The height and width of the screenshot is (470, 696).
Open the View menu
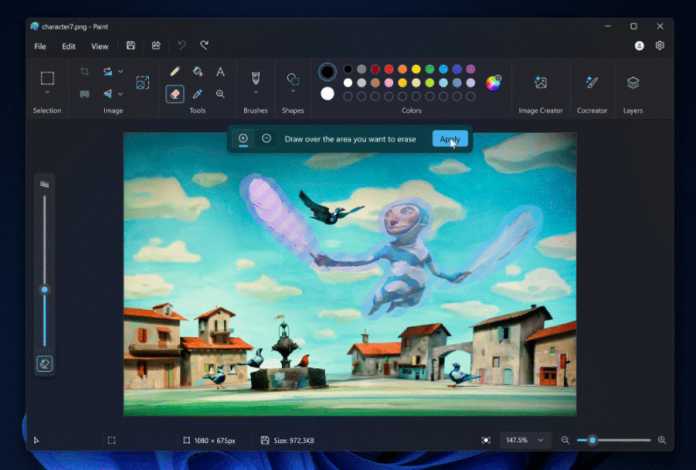click(x=100, y=46)
